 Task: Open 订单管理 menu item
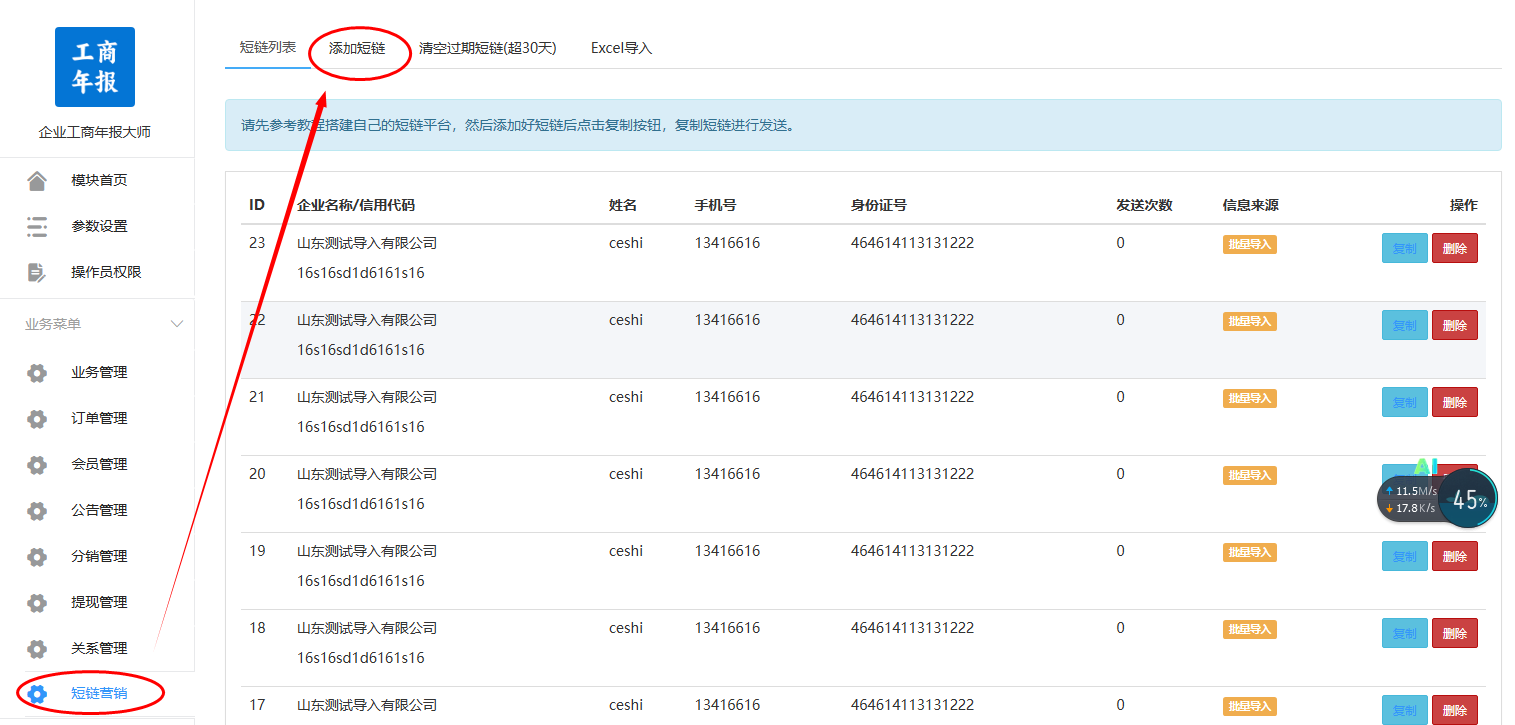click(99, 418)
